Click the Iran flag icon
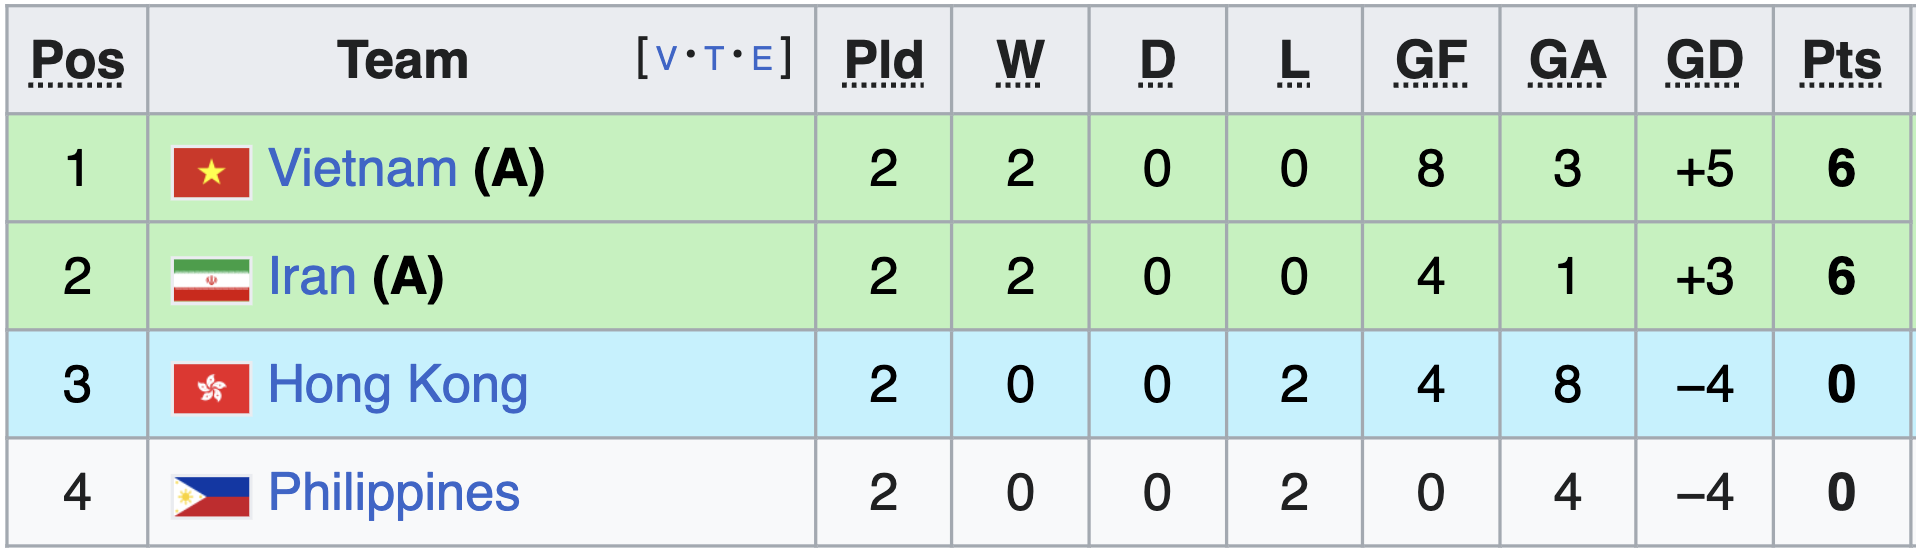Image resolution: width=1916 pixels, height=552 pixels. (211, 280)
